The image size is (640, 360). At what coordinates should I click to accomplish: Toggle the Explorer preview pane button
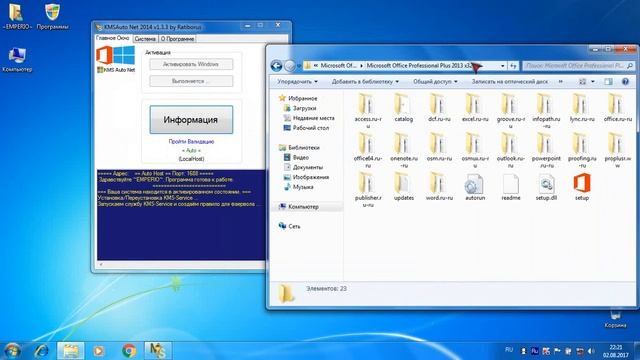(608, 82)
